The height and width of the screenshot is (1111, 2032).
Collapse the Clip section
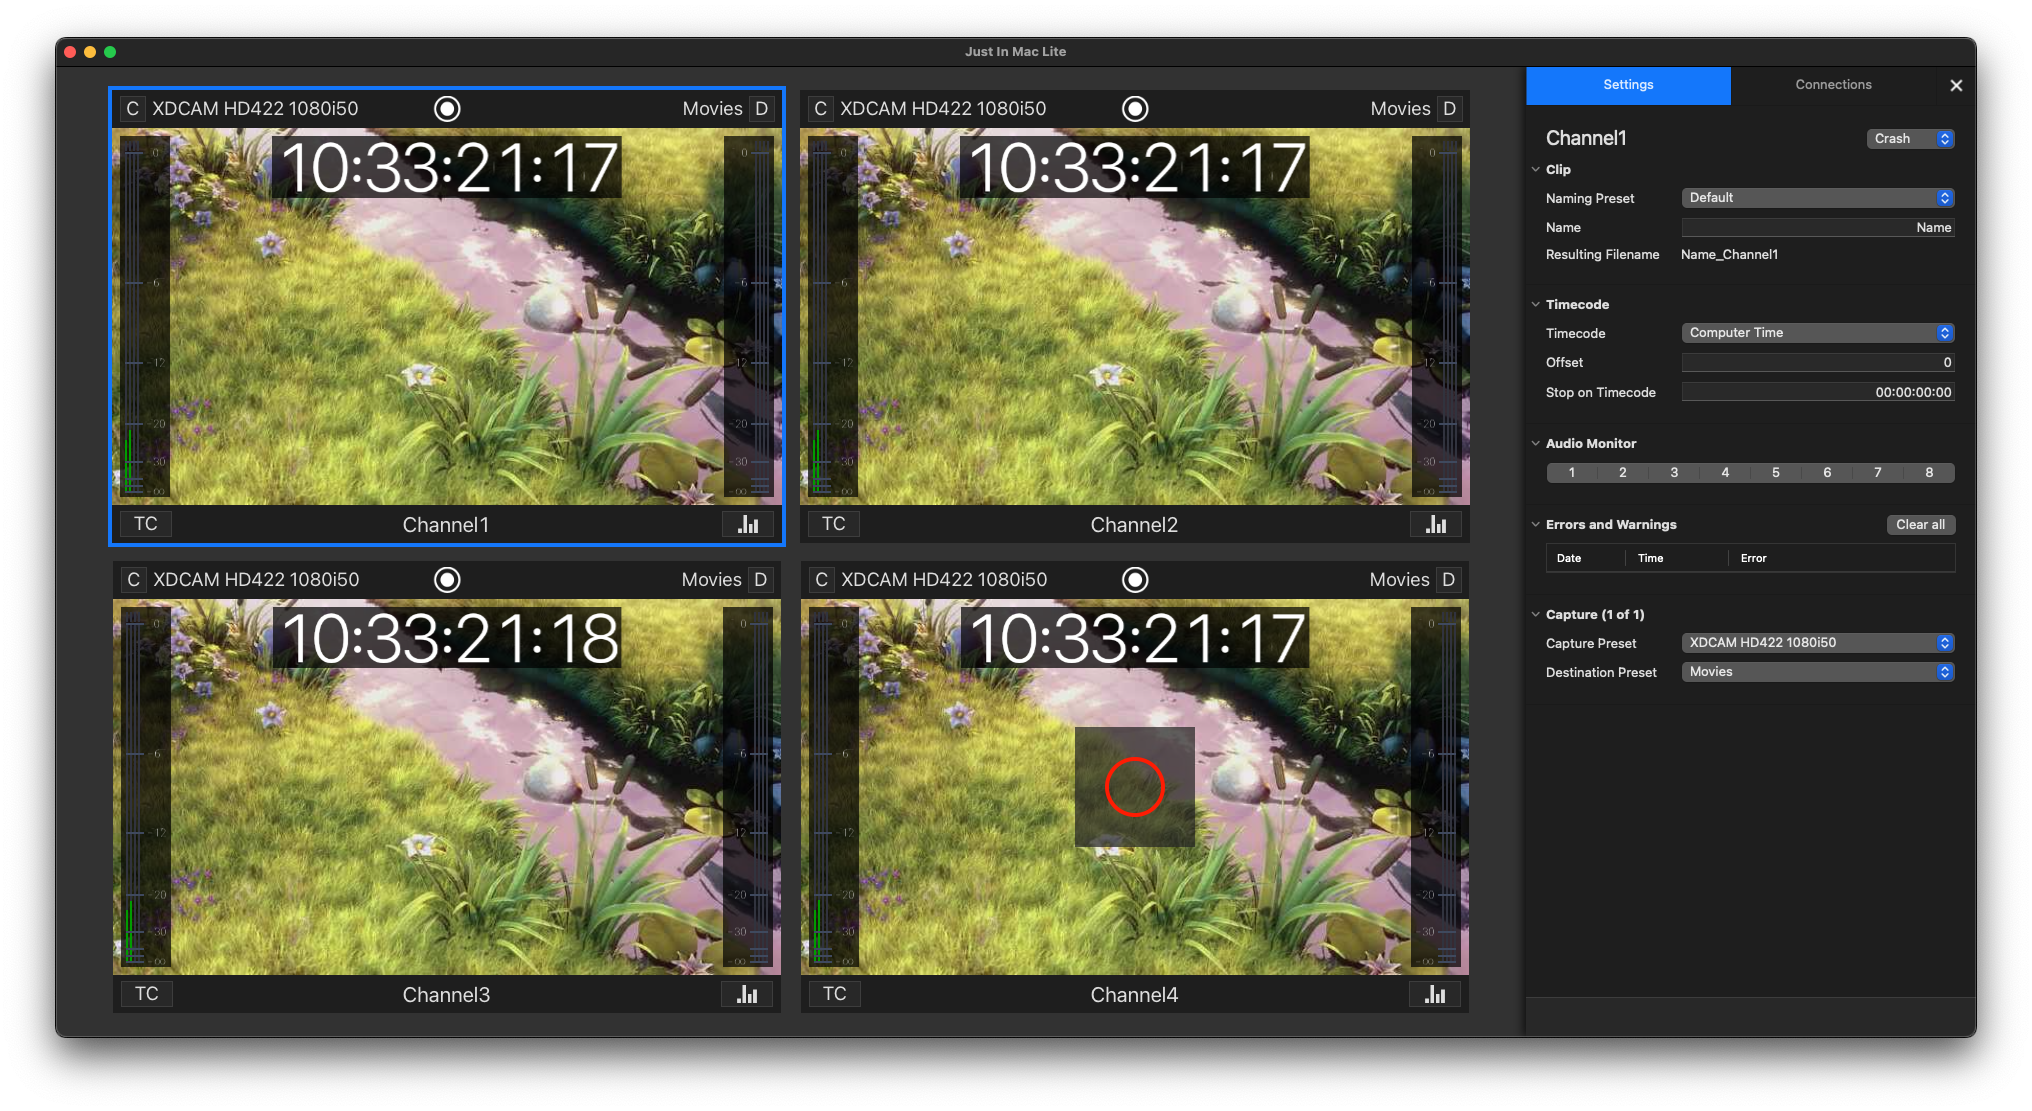[x=1536, y=169]
